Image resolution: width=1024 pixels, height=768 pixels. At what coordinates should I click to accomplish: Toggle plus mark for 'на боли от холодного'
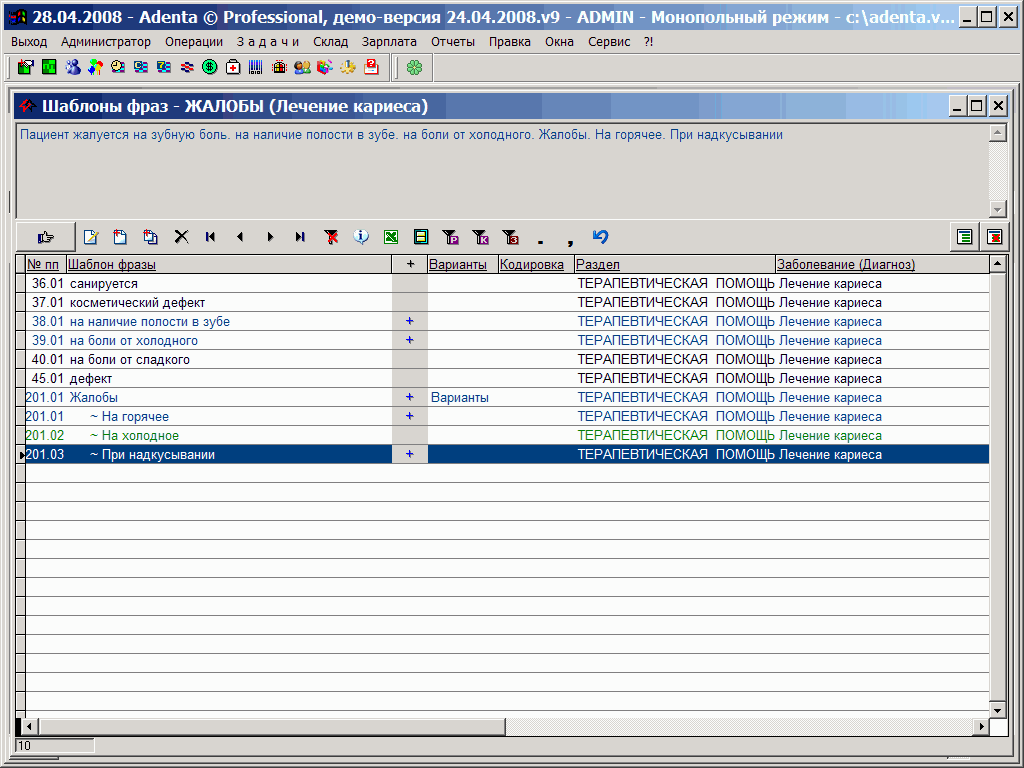[x=409, y=341]
